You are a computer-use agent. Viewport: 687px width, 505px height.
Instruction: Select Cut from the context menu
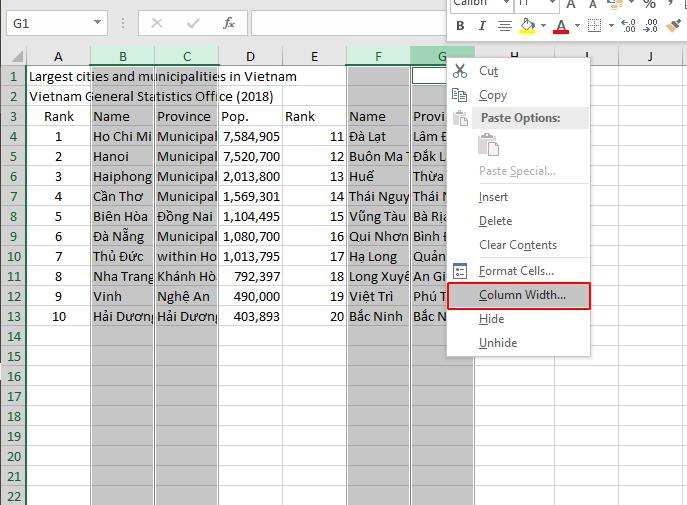click(488, 71)
